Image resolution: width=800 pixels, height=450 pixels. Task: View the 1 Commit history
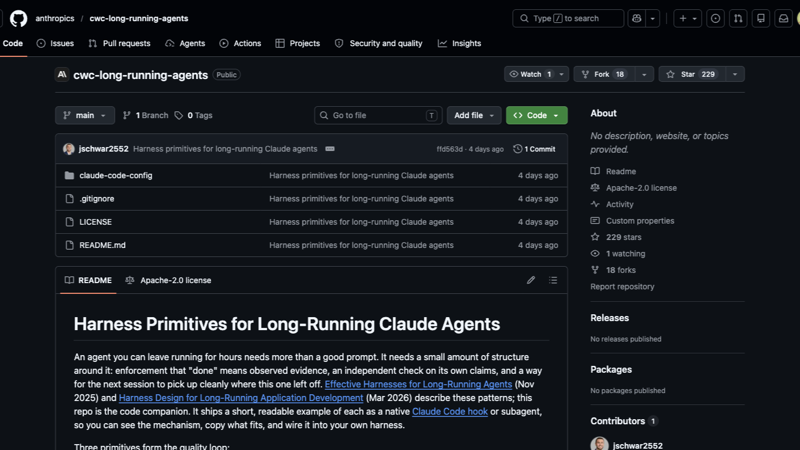(534, 149)
